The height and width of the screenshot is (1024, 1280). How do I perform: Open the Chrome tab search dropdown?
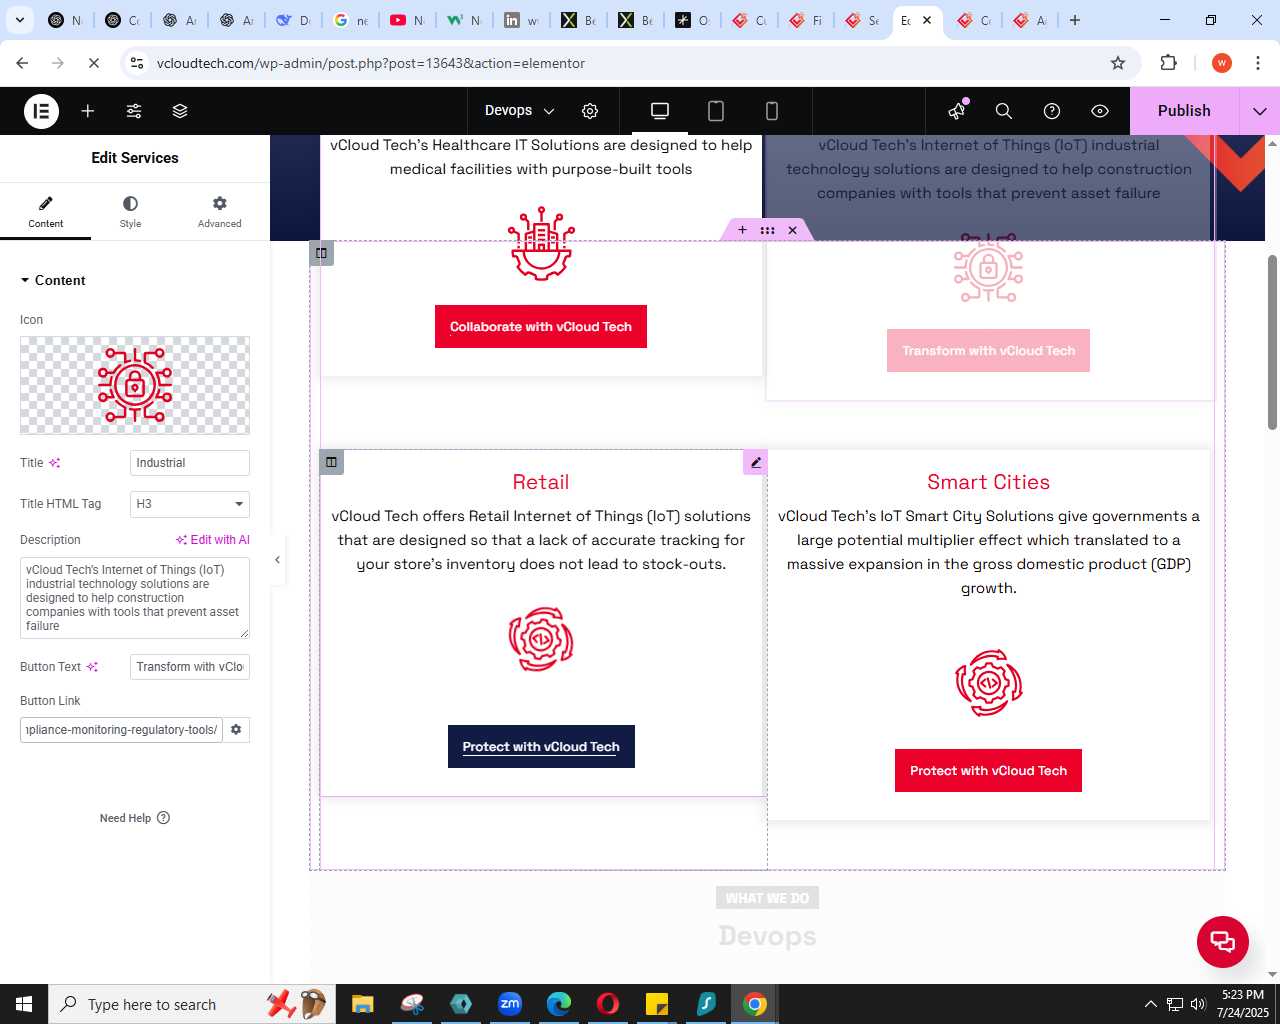(x=19, y=20)
